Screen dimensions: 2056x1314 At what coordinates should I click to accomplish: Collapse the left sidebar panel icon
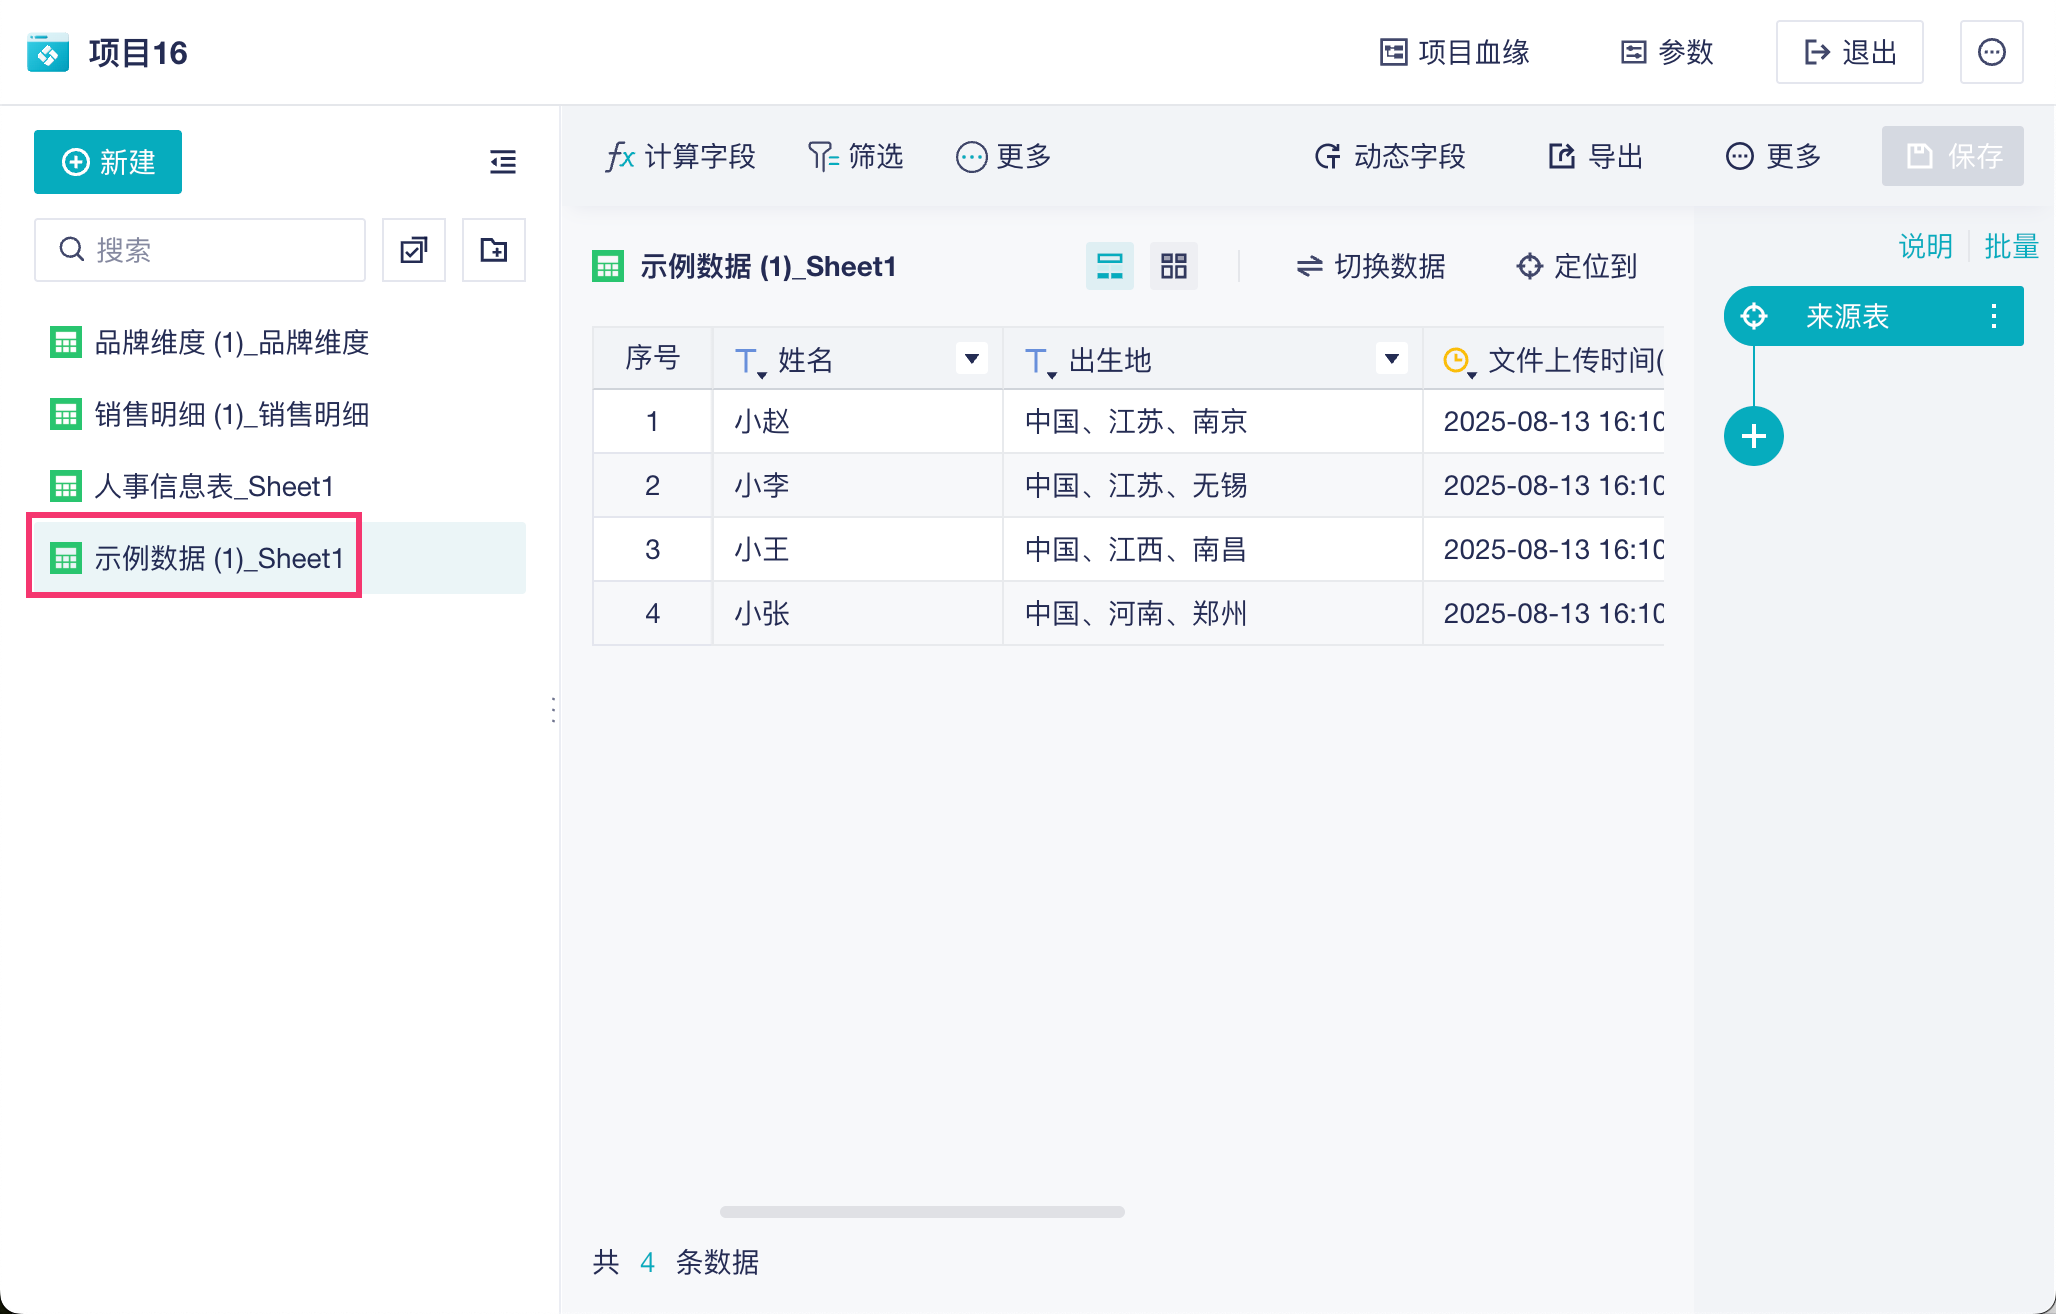503,162
